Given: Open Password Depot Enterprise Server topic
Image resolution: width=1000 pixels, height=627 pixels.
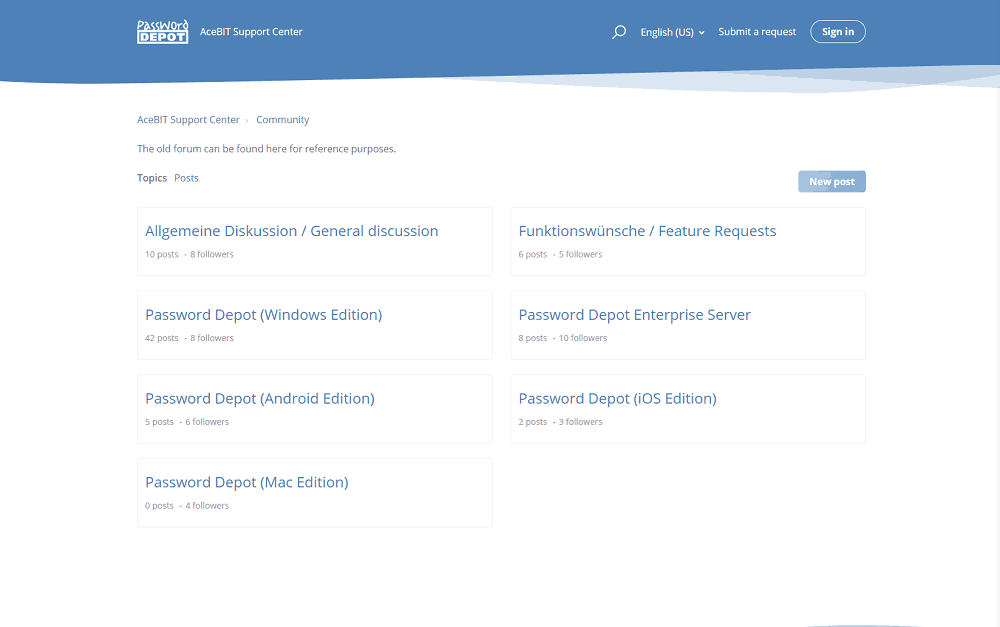Looking at the screenshot, I should [635, 315].
